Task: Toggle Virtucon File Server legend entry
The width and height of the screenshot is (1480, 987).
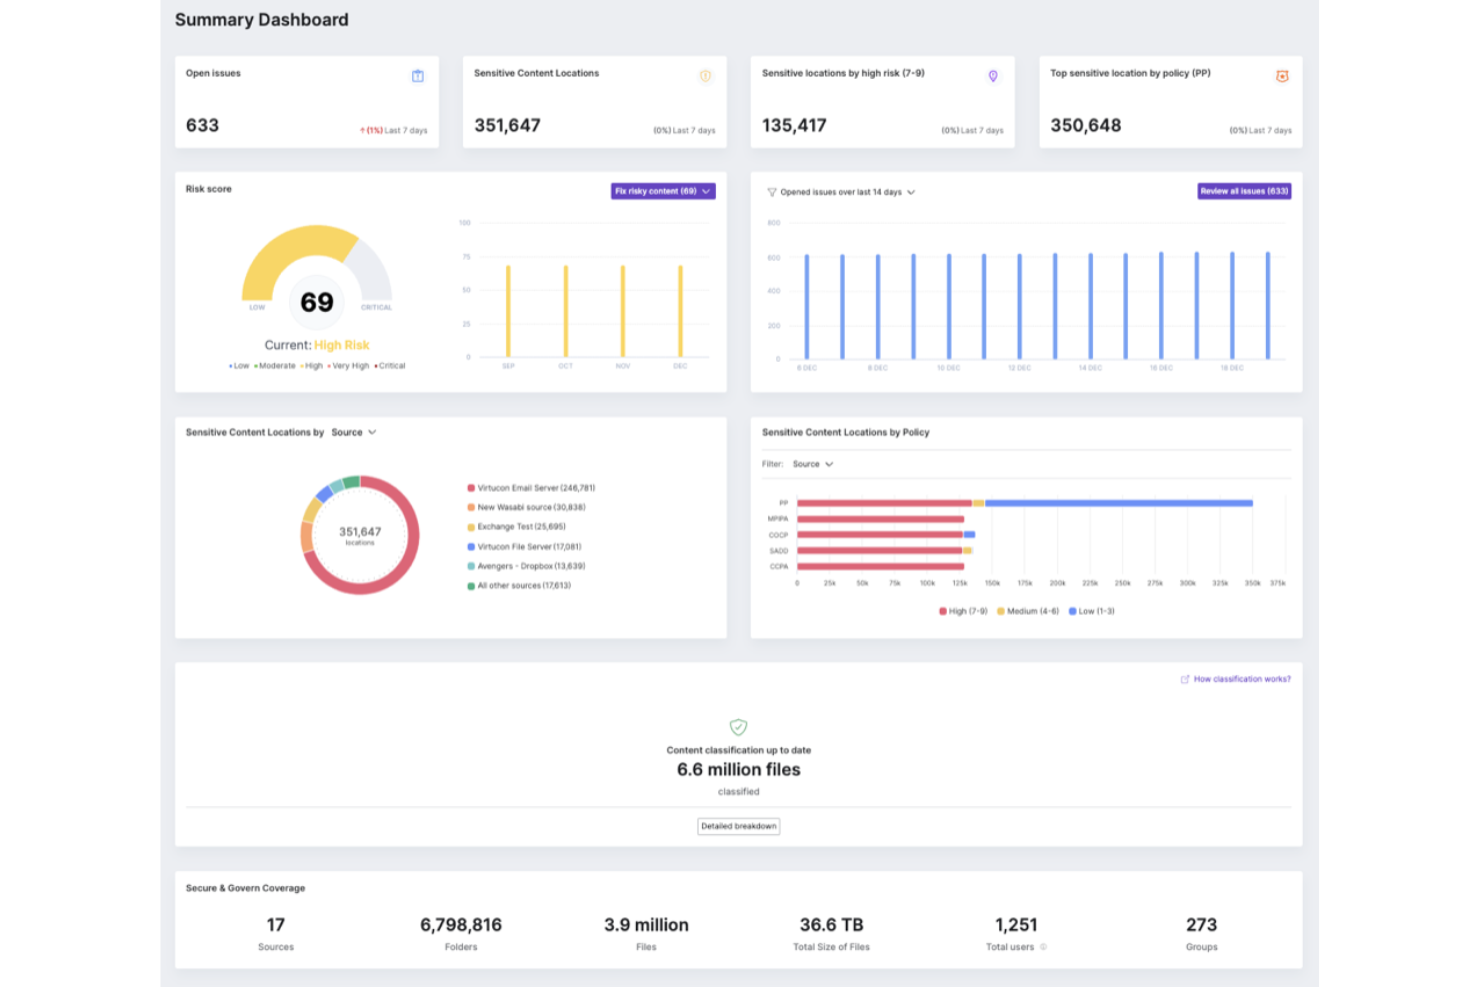Action: [524, 547]
